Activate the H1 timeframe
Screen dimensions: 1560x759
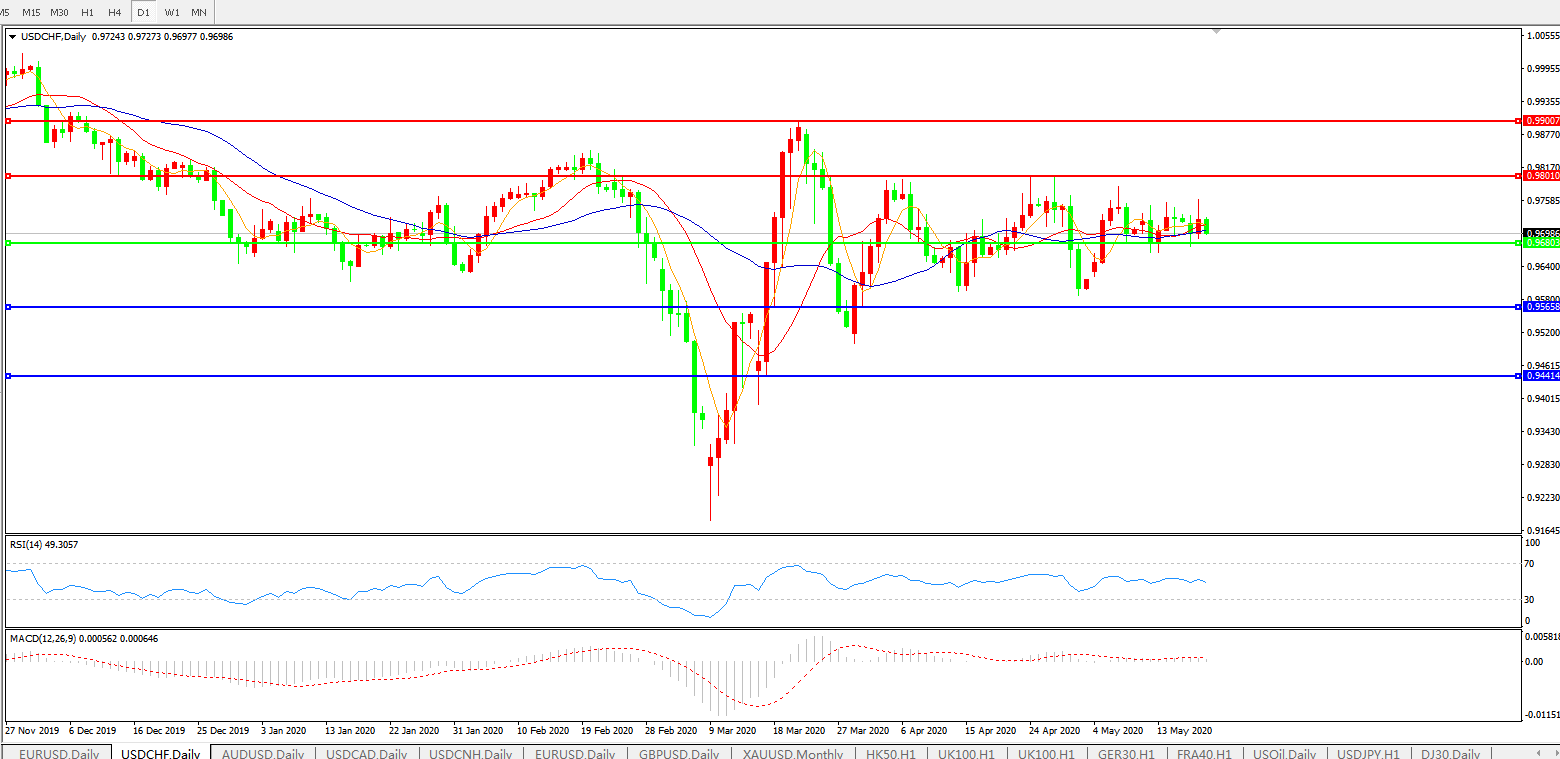click(x=88, y=12)
